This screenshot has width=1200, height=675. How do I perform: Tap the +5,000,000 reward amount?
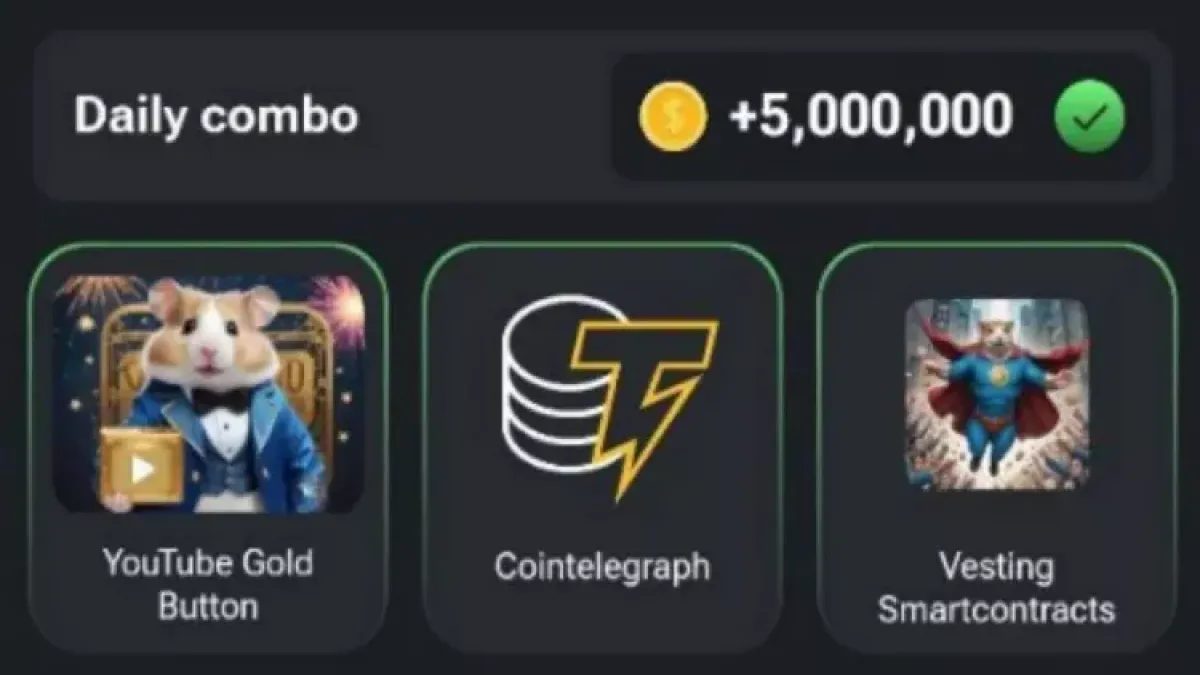871,116
